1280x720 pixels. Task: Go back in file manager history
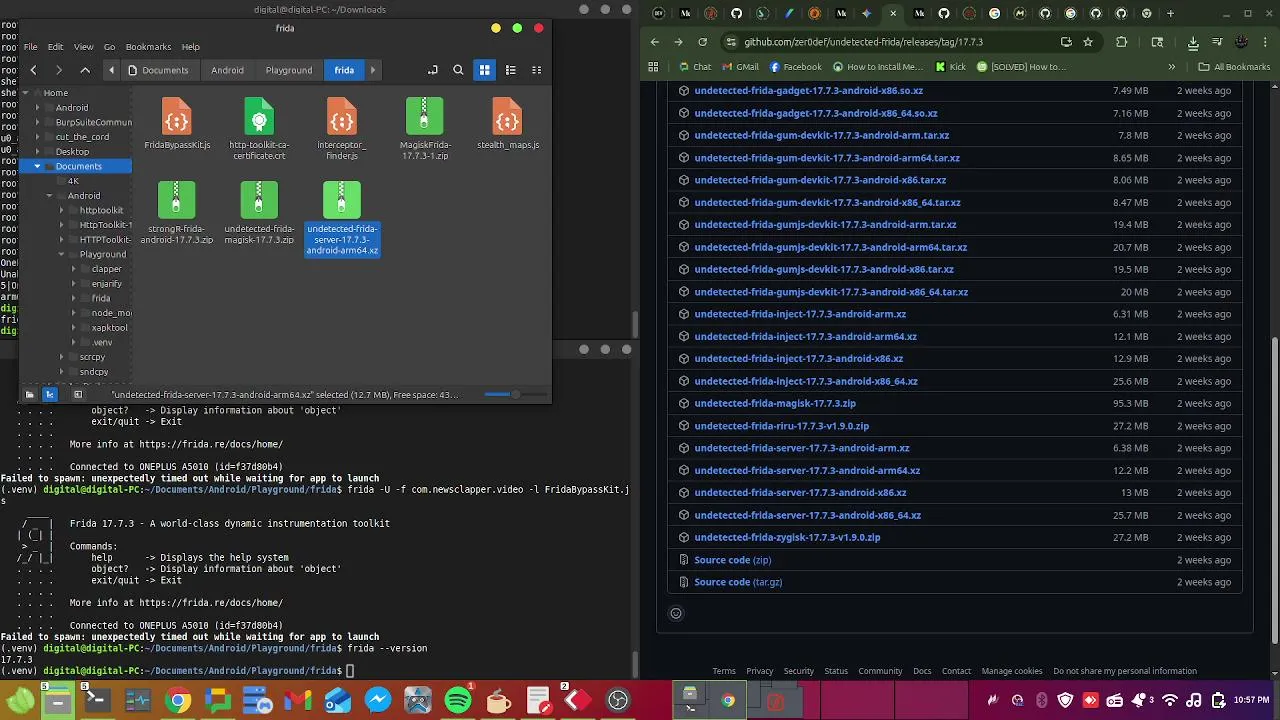click(33, 70)
